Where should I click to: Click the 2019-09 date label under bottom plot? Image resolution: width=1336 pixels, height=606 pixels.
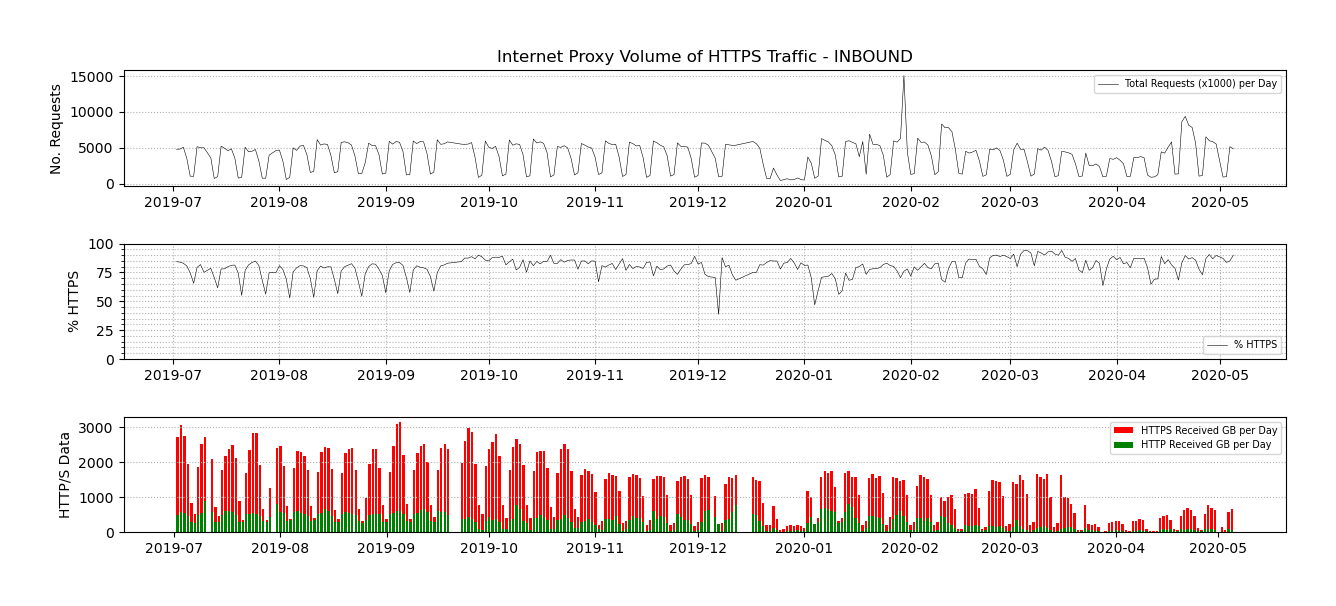click(386, 549)
